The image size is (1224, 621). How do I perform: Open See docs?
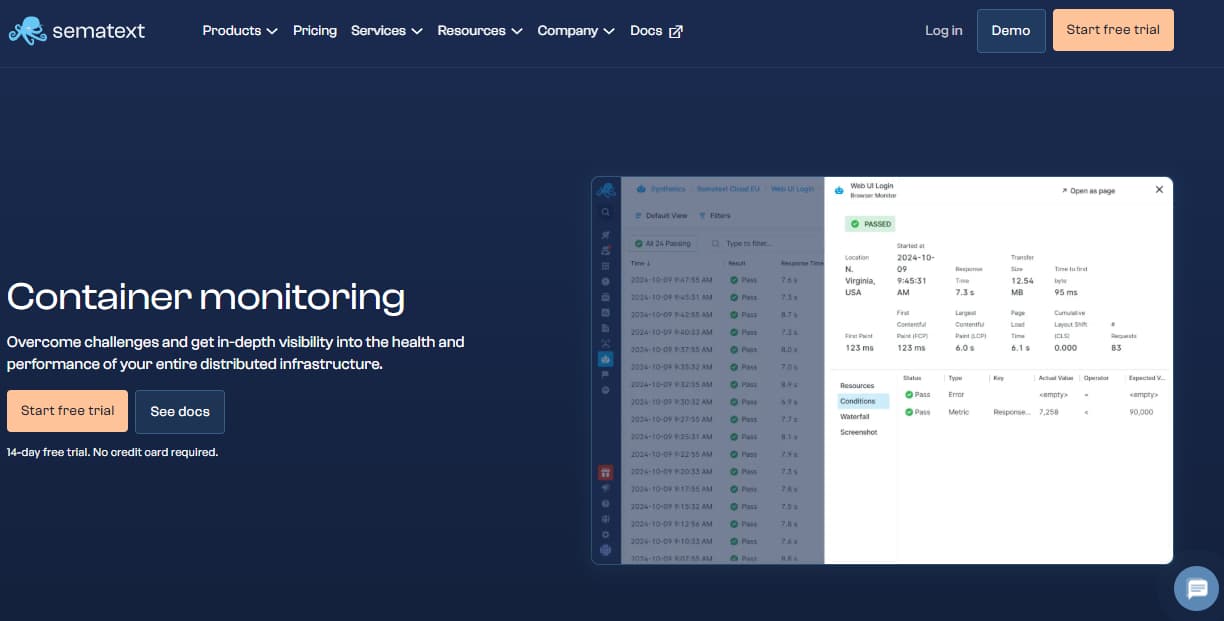[180, 411]
